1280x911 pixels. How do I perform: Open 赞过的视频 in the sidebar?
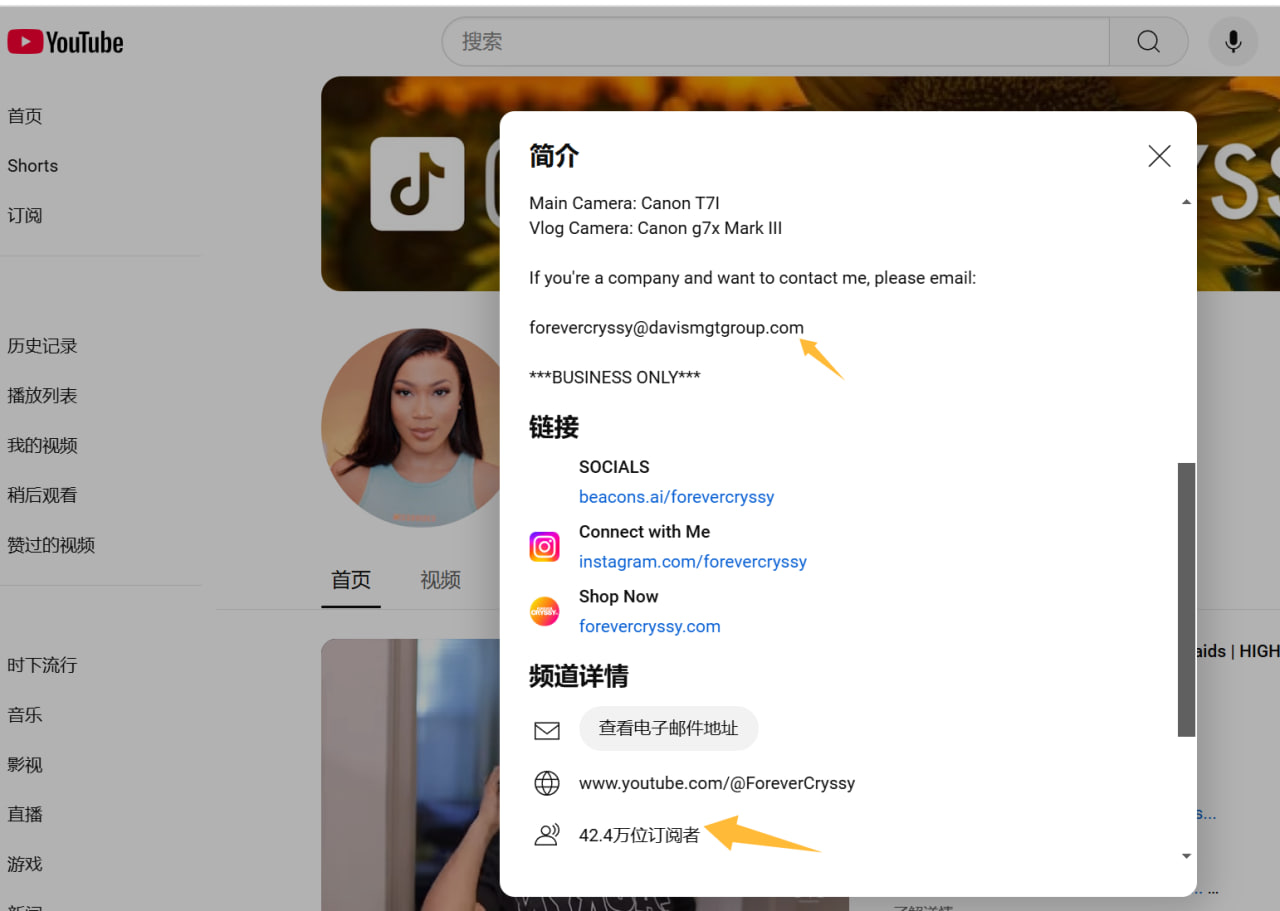(x=51, y=545)
